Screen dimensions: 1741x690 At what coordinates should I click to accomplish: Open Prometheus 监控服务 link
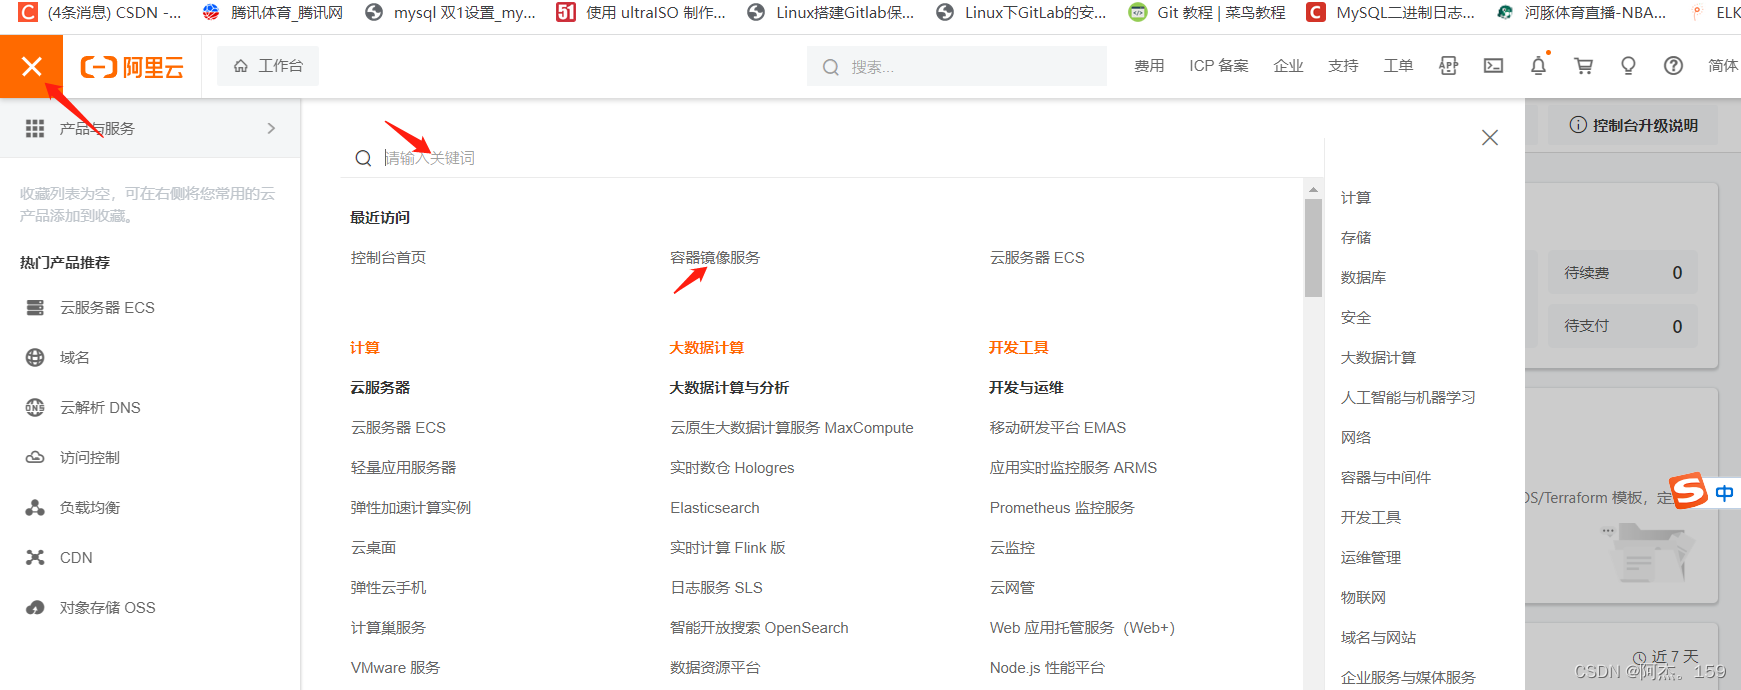[1062, 507]
